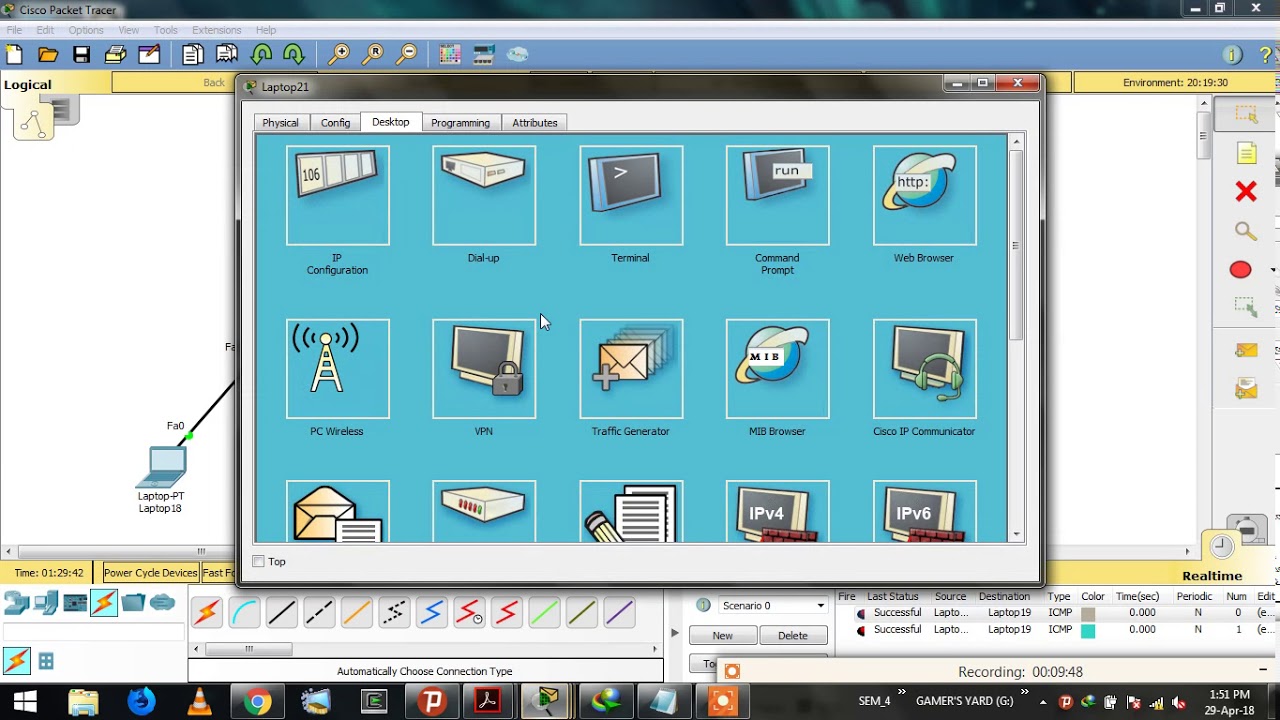Open the drawing palette toolbar icon

coord(450,54)
